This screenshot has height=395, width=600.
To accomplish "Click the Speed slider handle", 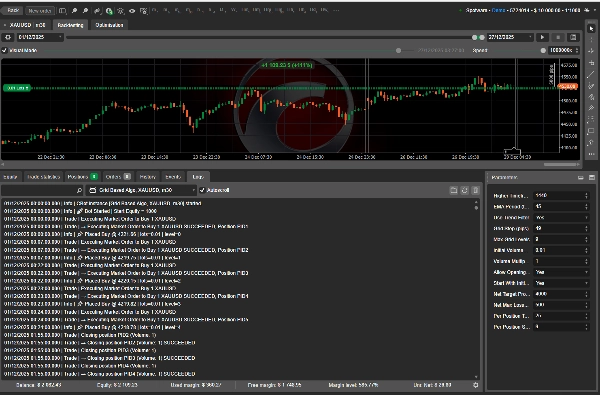I will coord(543,50).
